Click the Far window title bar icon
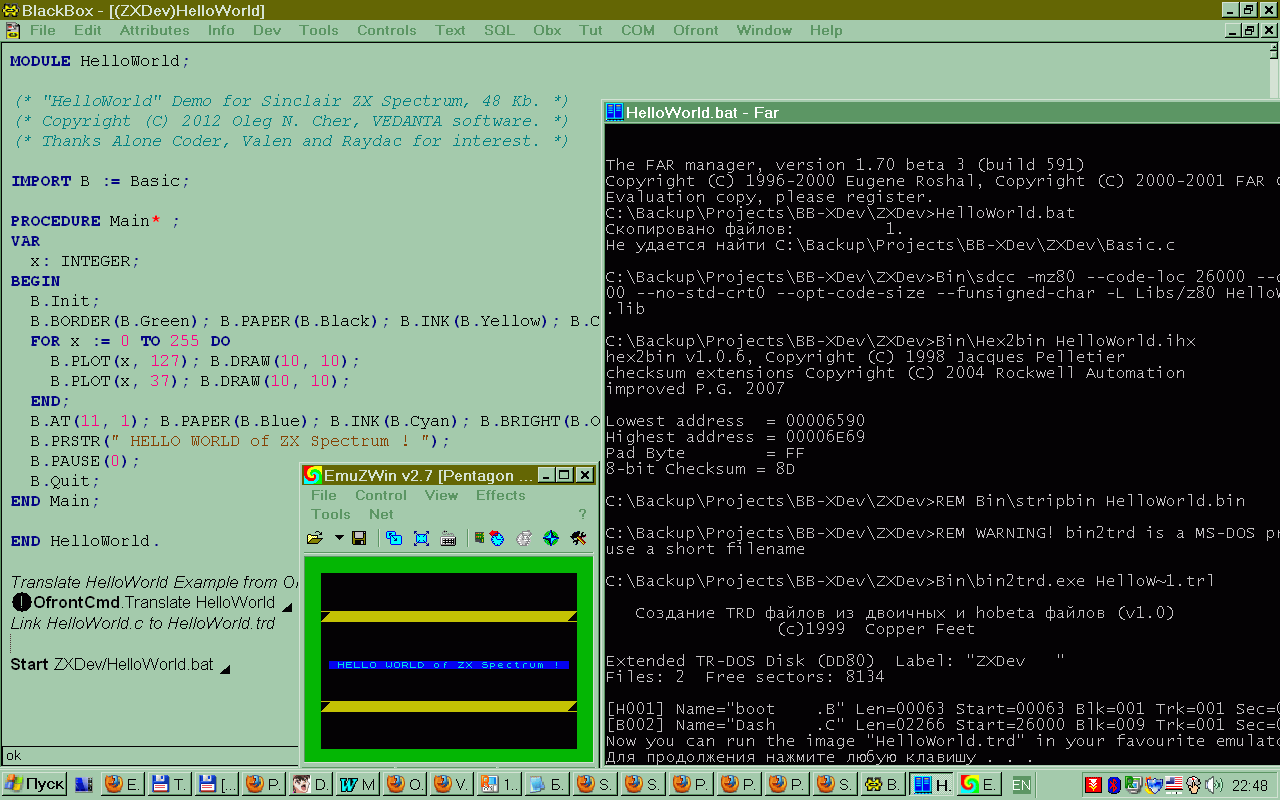This screenshot has width=1280, height=800. tap(614, 112)
